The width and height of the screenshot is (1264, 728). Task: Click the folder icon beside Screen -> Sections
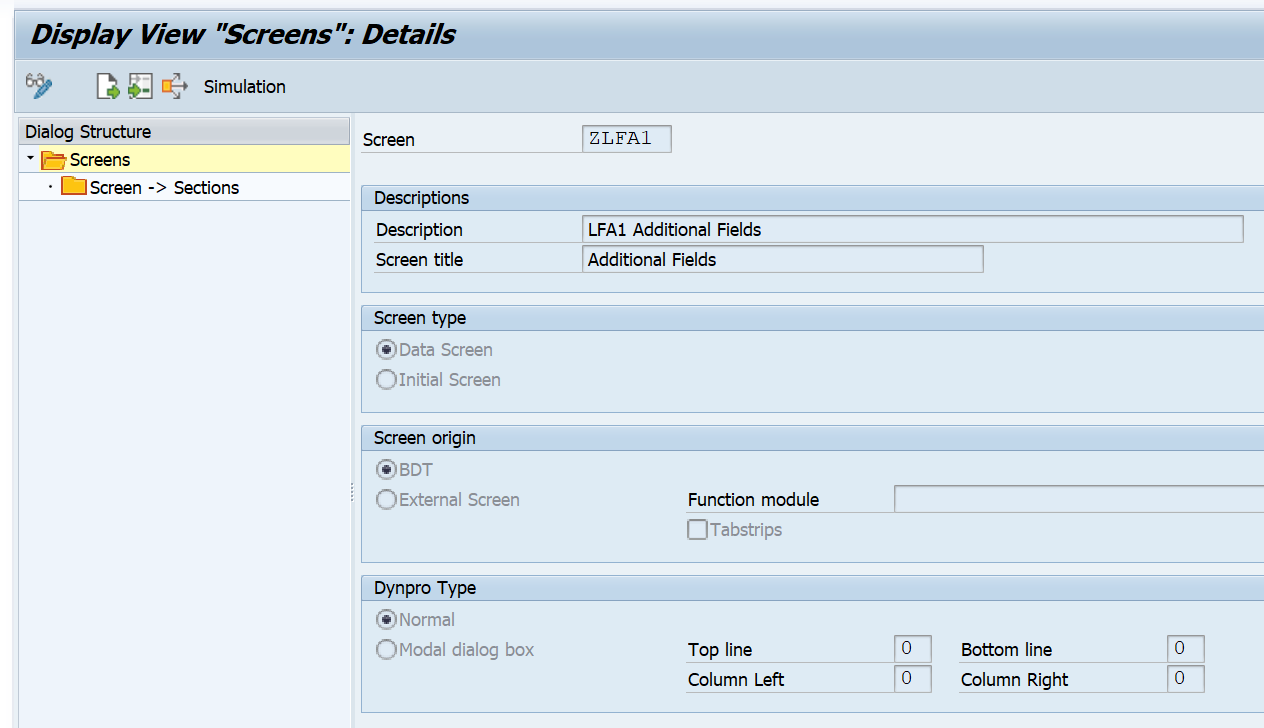74,187
